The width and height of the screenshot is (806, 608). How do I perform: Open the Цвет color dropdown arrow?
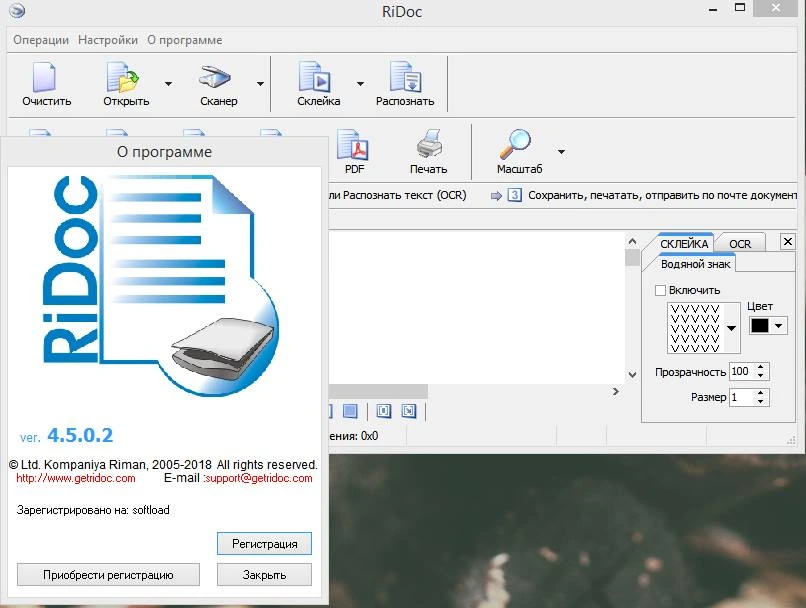click(x=778, y=326)
